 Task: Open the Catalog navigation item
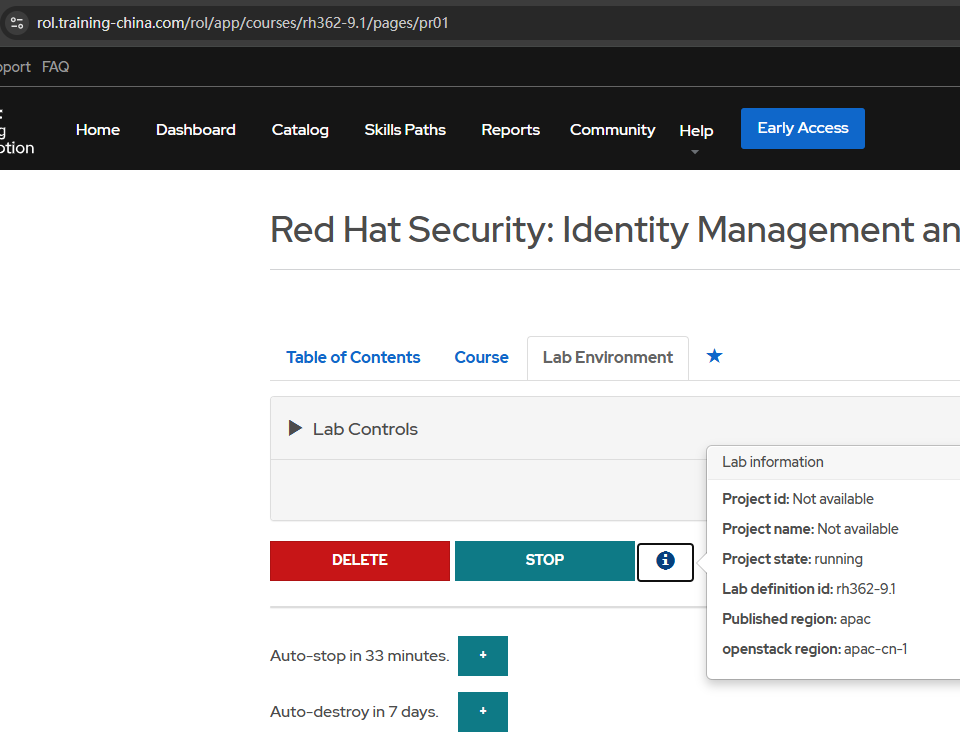[x=300, y=130]
